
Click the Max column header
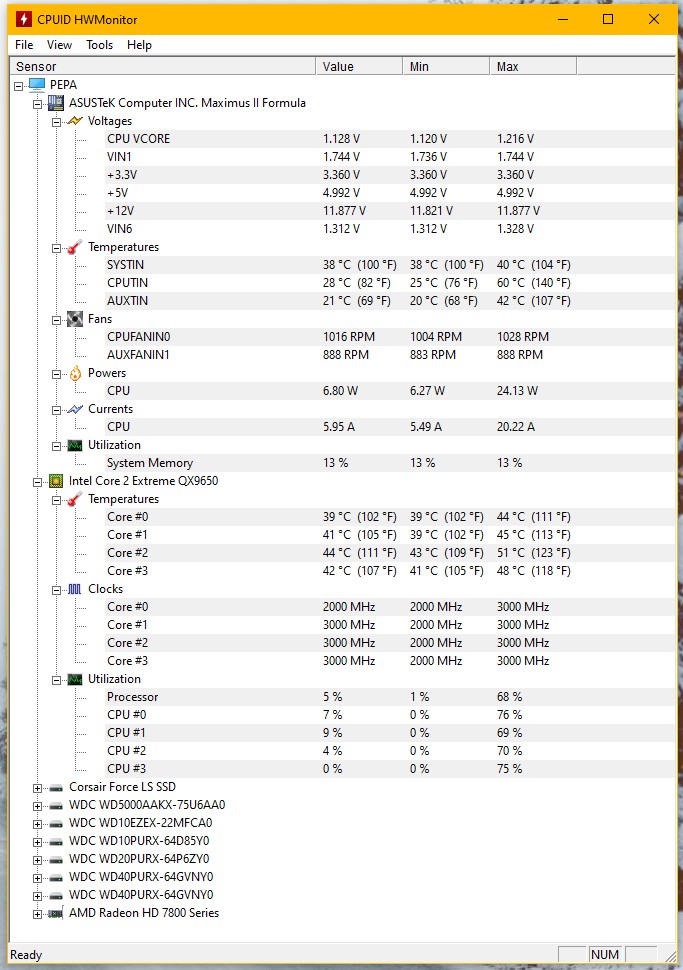coord(532,67)
